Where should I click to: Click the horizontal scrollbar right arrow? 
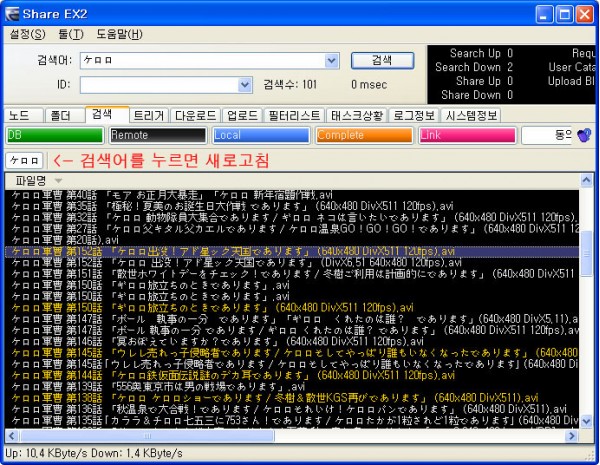pos(572,436)
